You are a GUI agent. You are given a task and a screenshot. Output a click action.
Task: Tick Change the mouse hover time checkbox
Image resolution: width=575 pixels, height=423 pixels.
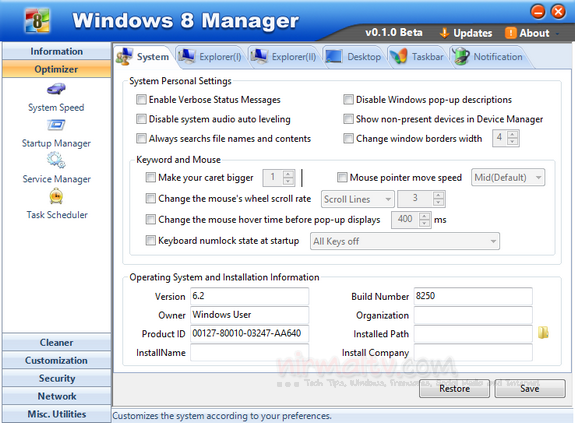click(x=151, y=219)
